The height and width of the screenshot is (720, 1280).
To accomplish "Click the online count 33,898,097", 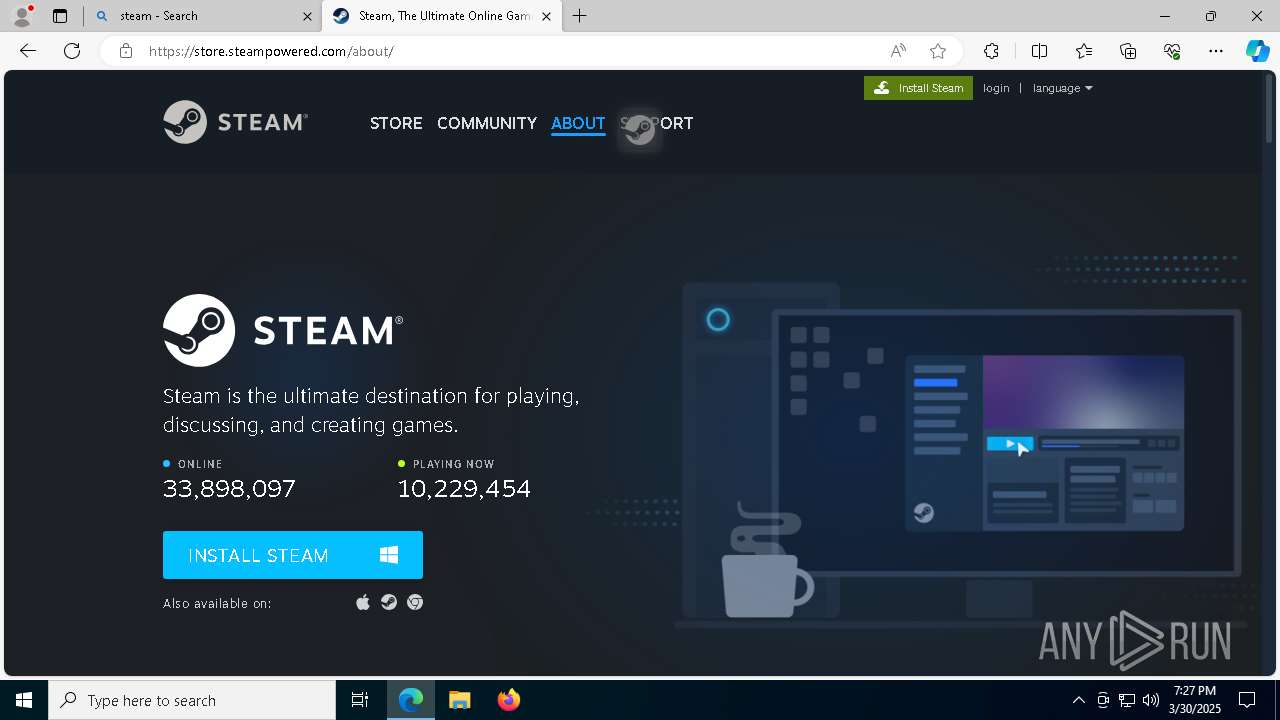I will [x=229, y=489].
